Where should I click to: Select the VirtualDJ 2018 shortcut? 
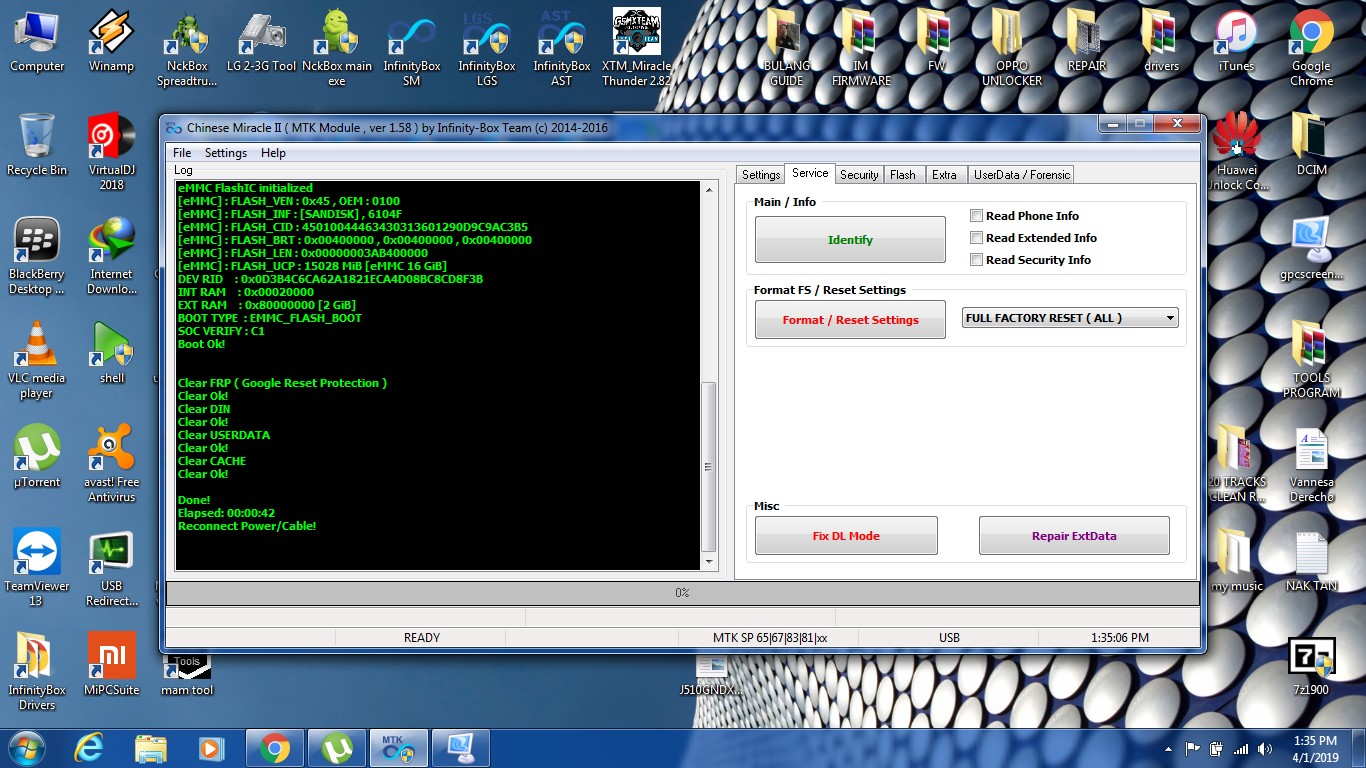(x=112, y=153)
